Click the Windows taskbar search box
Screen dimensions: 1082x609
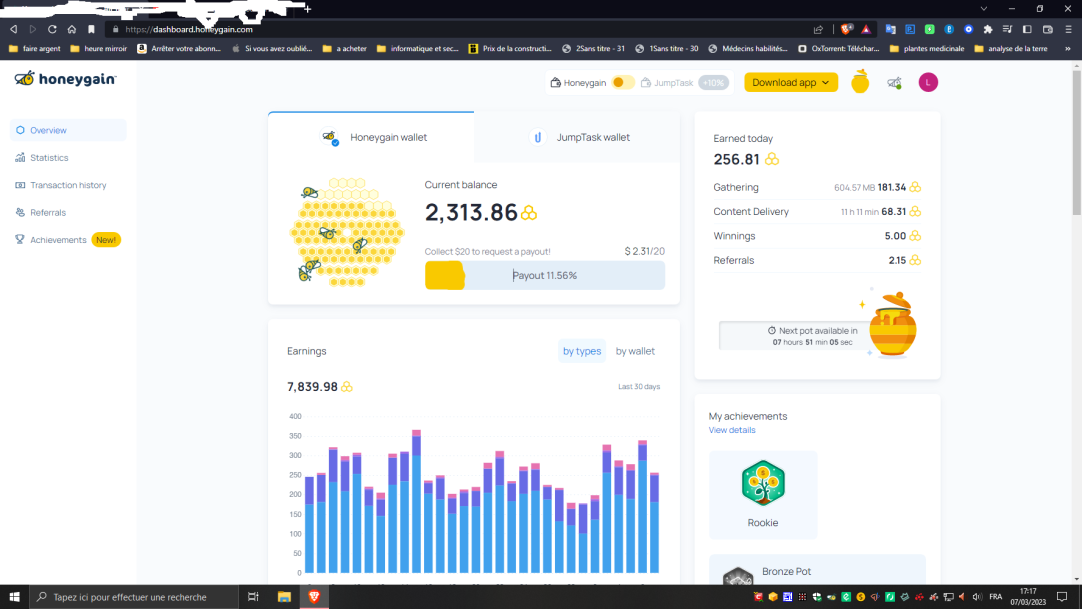134,597
